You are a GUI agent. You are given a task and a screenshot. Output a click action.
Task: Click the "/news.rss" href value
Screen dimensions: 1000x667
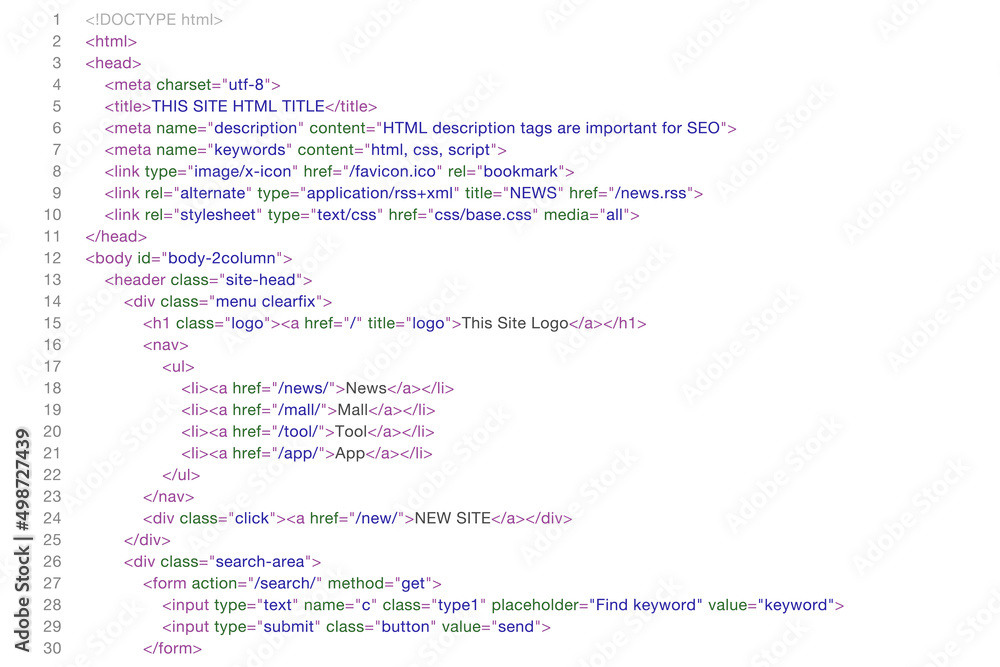pyautogui.click(x=651, y=193)
